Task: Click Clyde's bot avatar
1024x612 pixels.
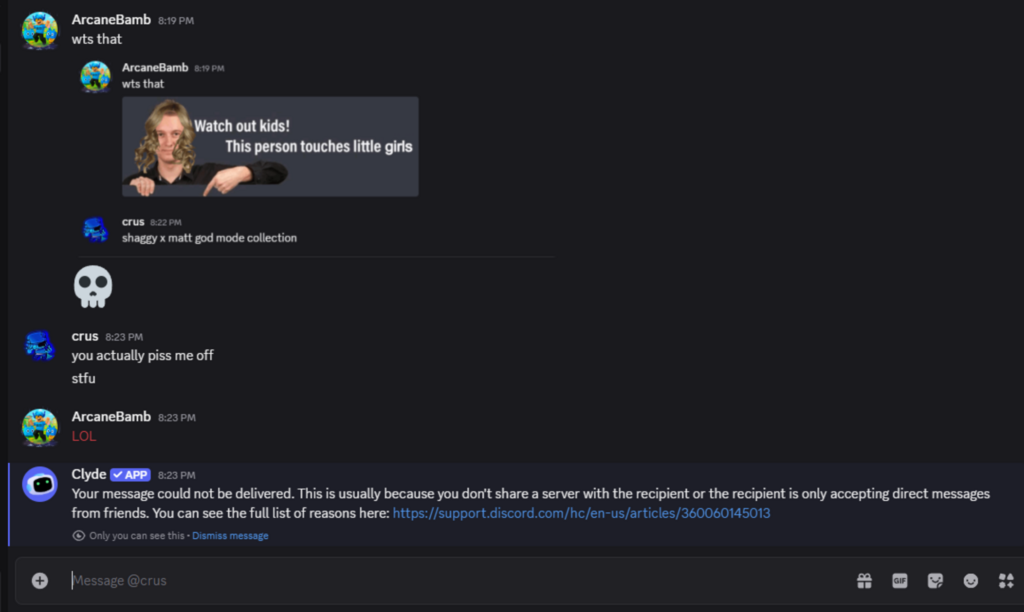Action: tap(40, 484)
